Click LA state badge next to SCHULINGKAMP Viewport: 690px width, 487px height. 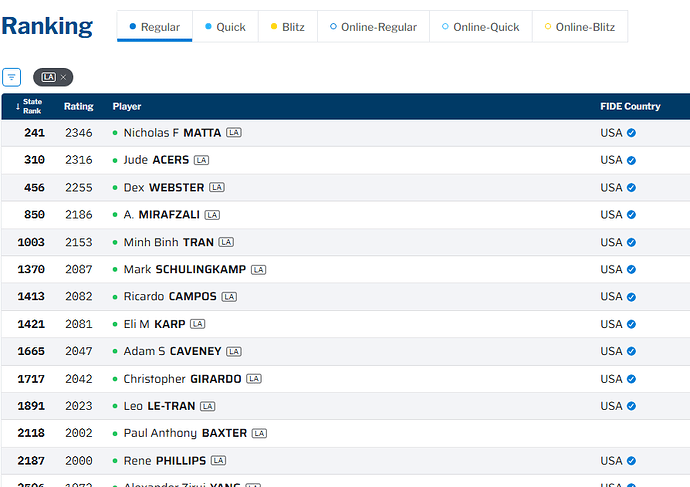coord(258,270)
